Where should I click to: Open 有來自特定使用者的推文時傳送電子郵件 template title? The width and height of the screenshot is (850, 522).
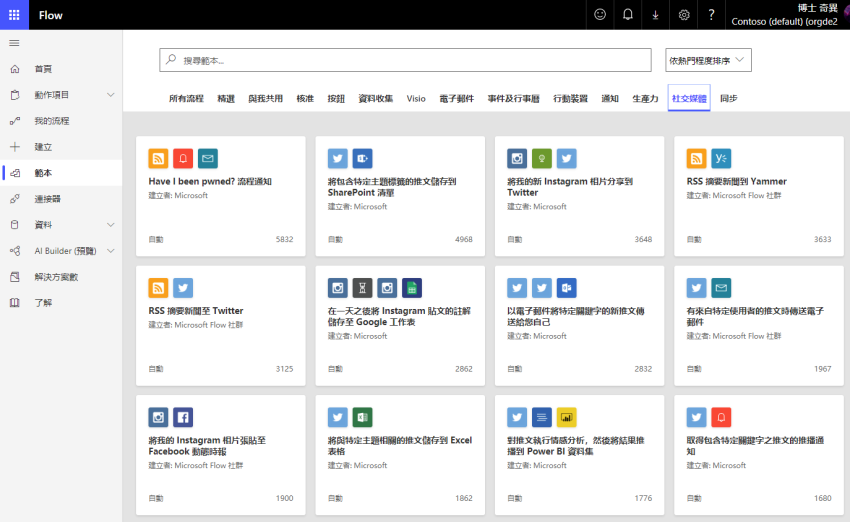(755, 317)
